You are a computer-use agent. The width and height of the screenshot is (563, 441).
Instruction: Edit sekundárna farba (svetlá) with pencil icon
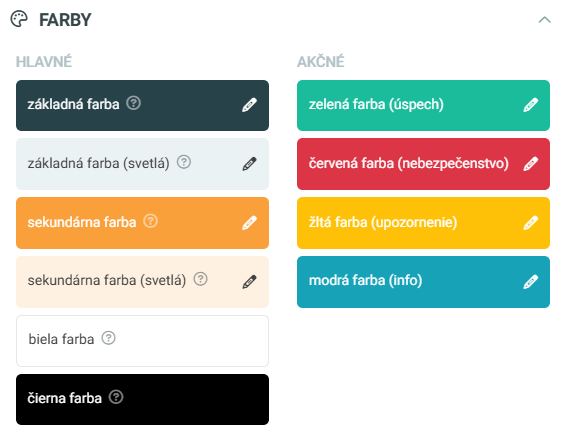[x=249, y=282]
